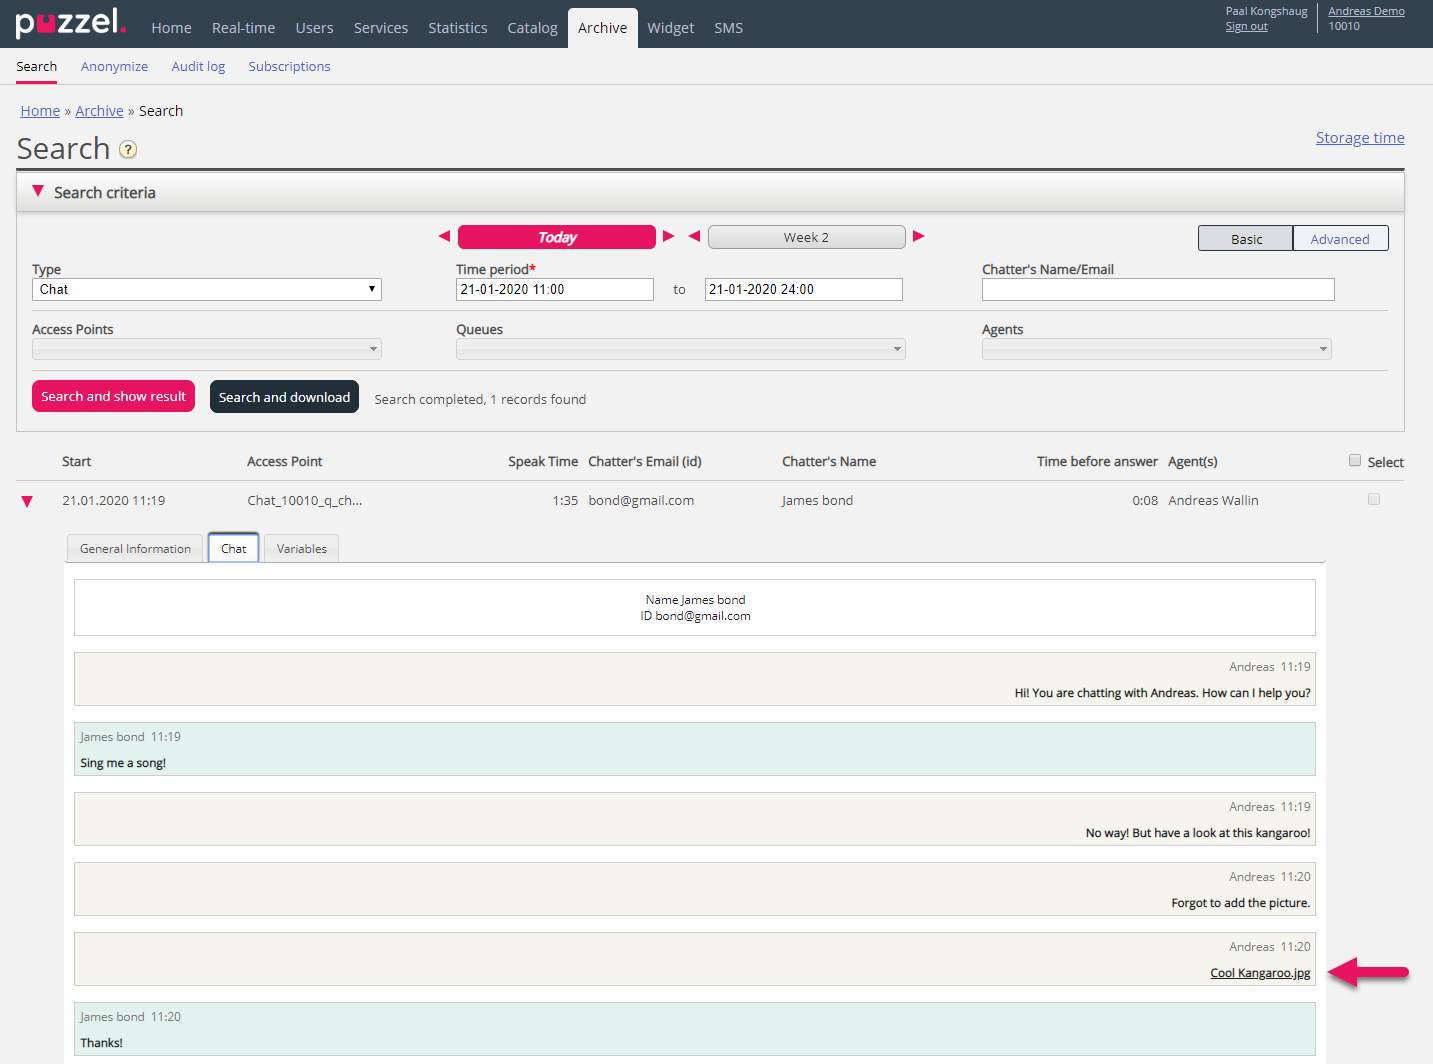The height and width of the screenshot is (1064, 1433).
Task: Open the Type dropdown showing Chat
Action: point(207,290)
